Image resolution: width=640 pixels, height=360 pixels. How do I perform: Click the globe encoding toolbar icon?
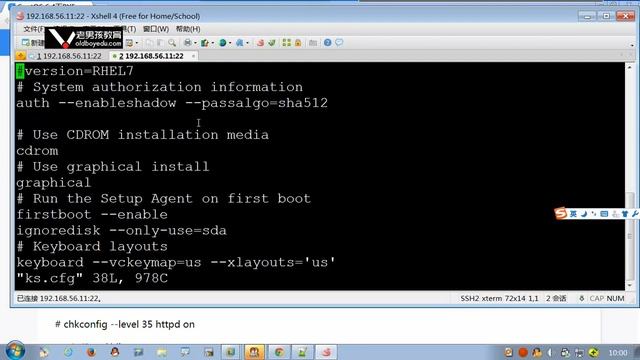click(x=222, y=42)
